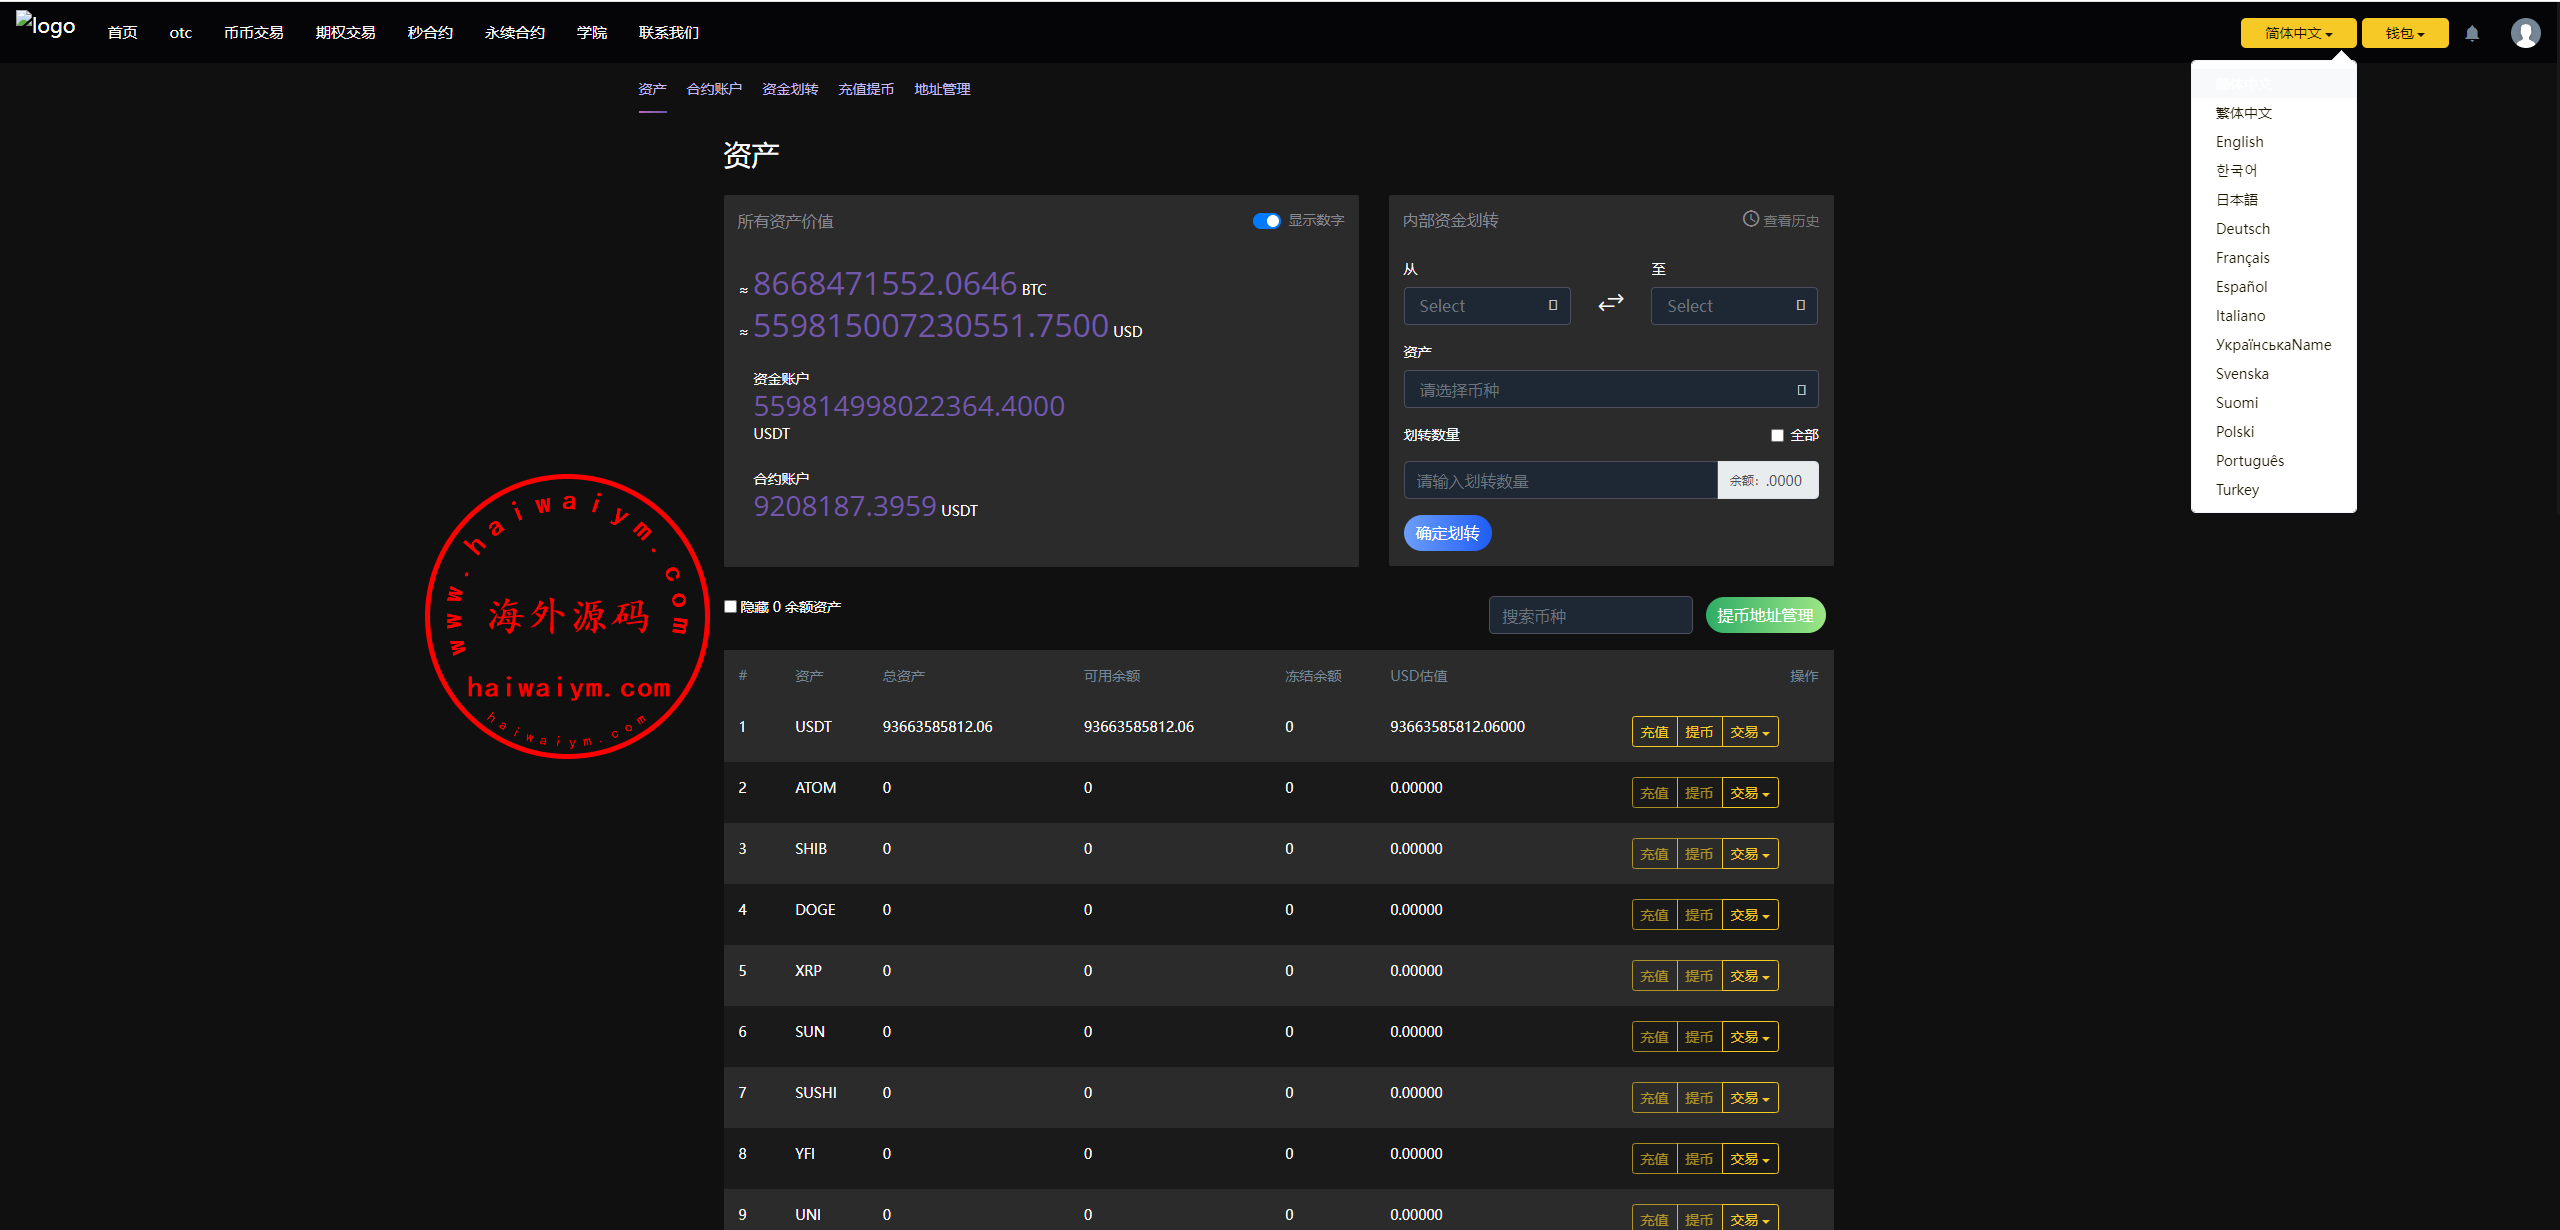Open the 从 Select dropdown

(x=1486, y=306)
